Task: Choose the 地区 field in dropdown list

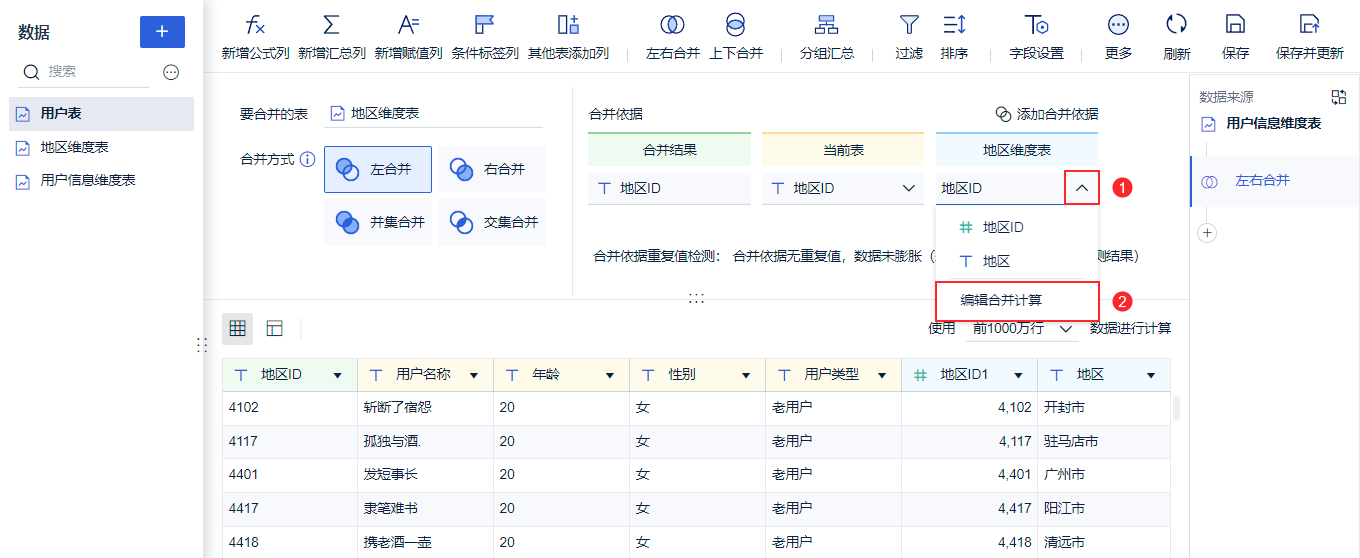Action: pos(996,261)
